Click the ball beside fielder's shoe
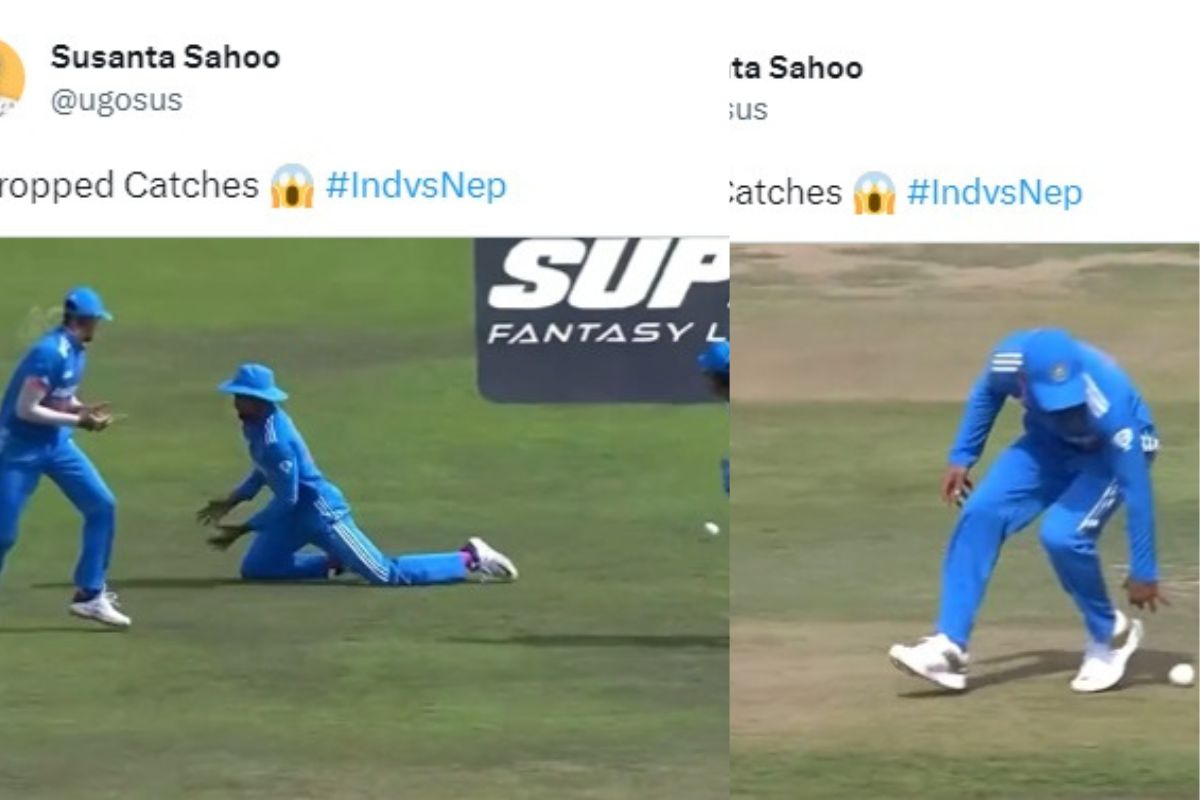The image size is (1200, 800). tap(1181, 674)
